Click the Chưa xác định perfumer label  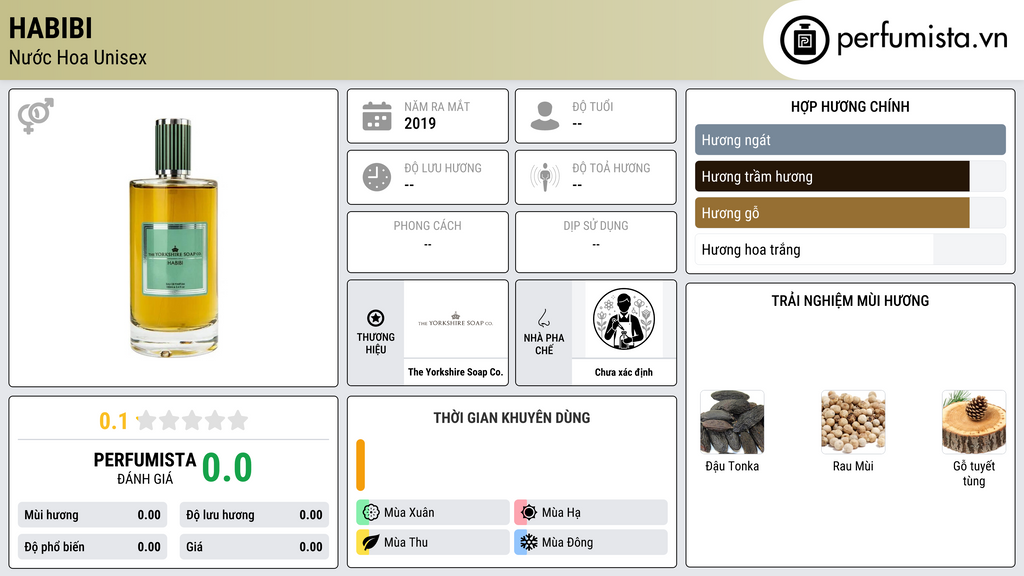tap(624, 372)
